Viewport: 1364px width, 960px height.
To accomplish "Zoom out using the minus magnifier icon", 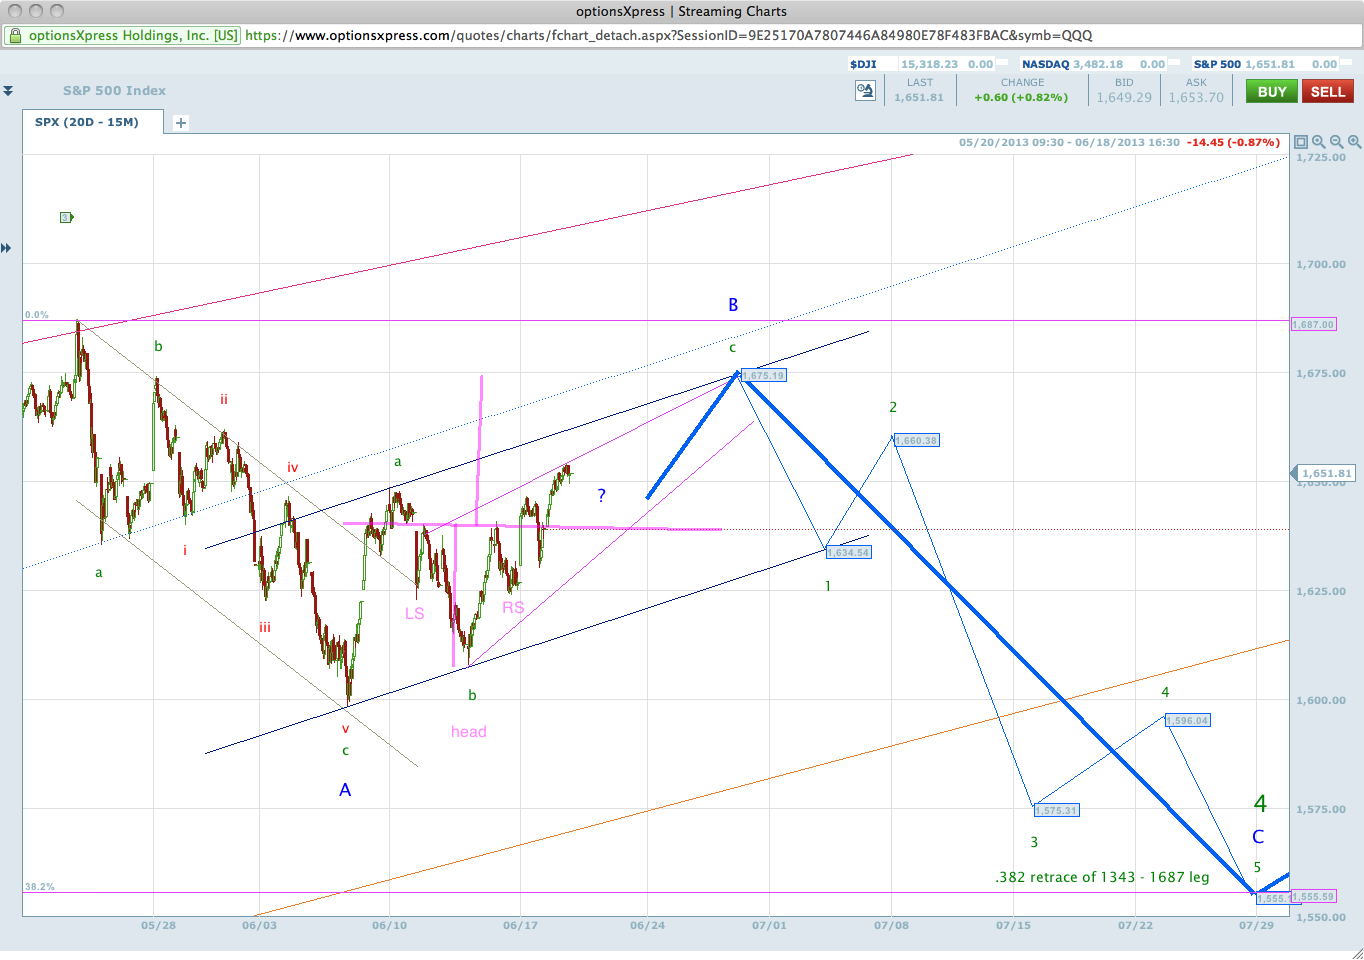I will click(1337, 142).
